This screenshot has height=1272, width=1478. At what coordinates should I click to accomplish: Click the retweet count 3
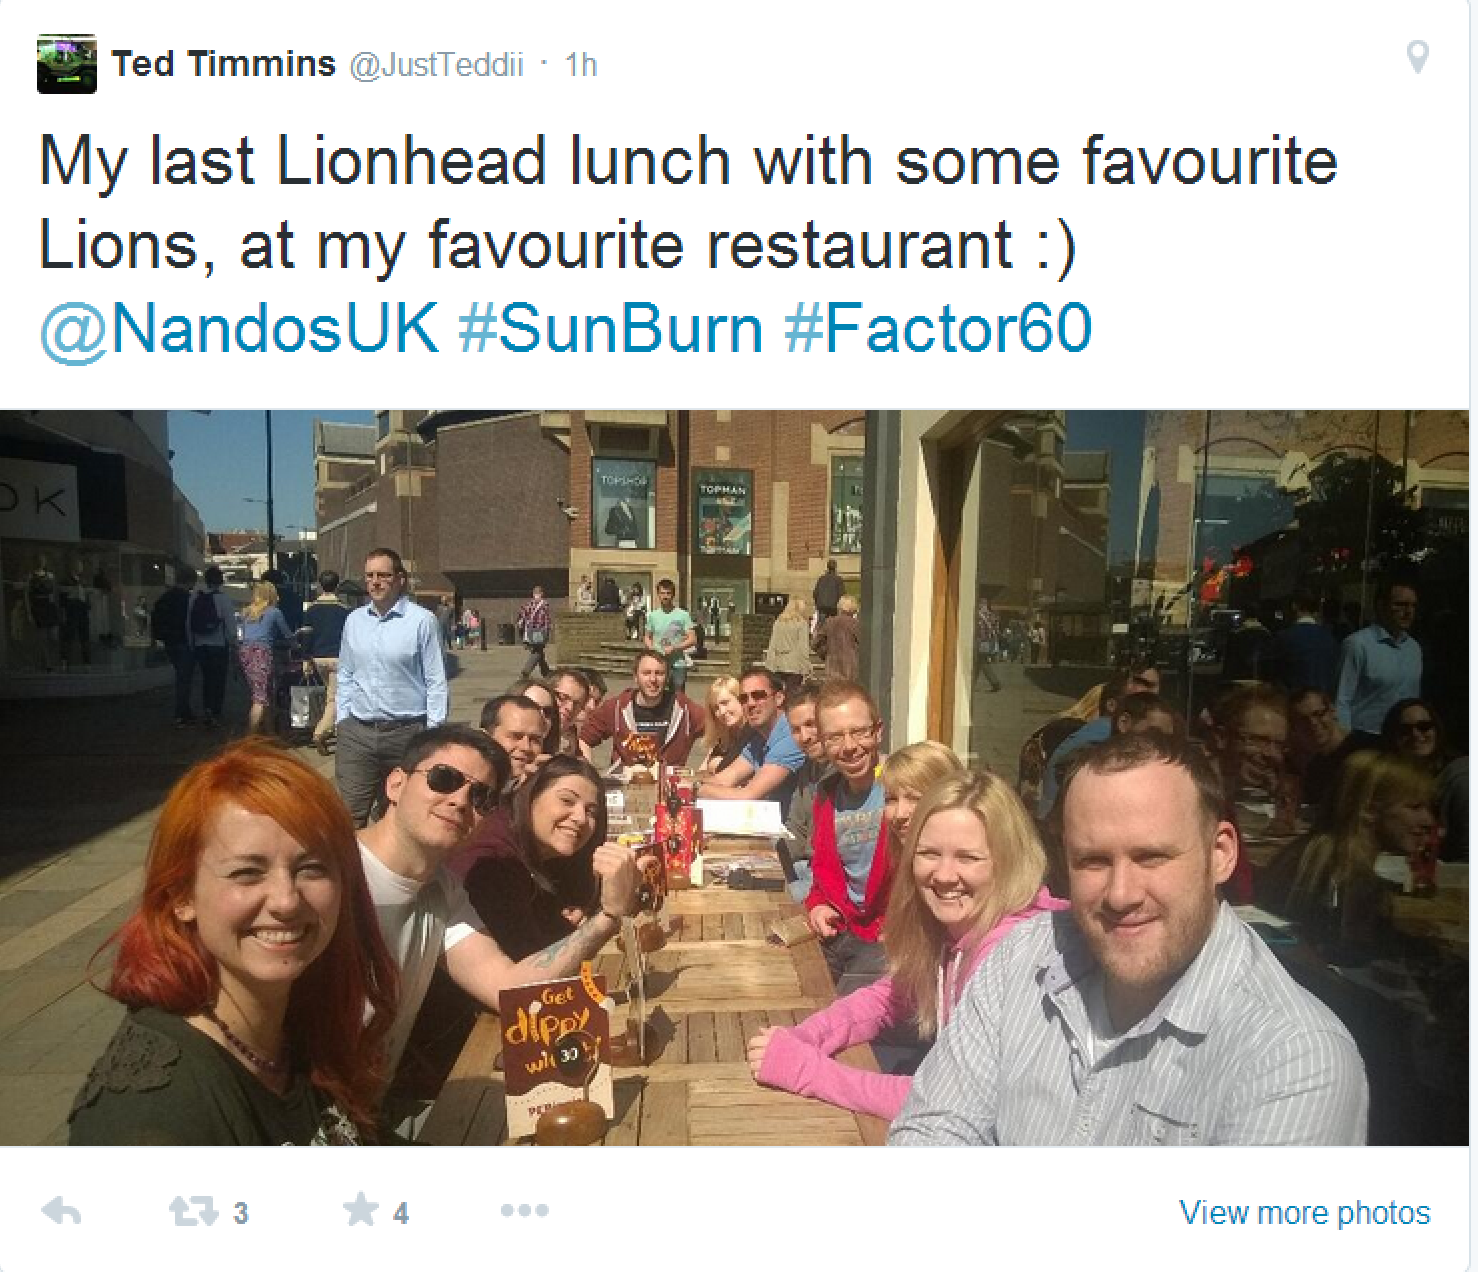[240, 1213]
